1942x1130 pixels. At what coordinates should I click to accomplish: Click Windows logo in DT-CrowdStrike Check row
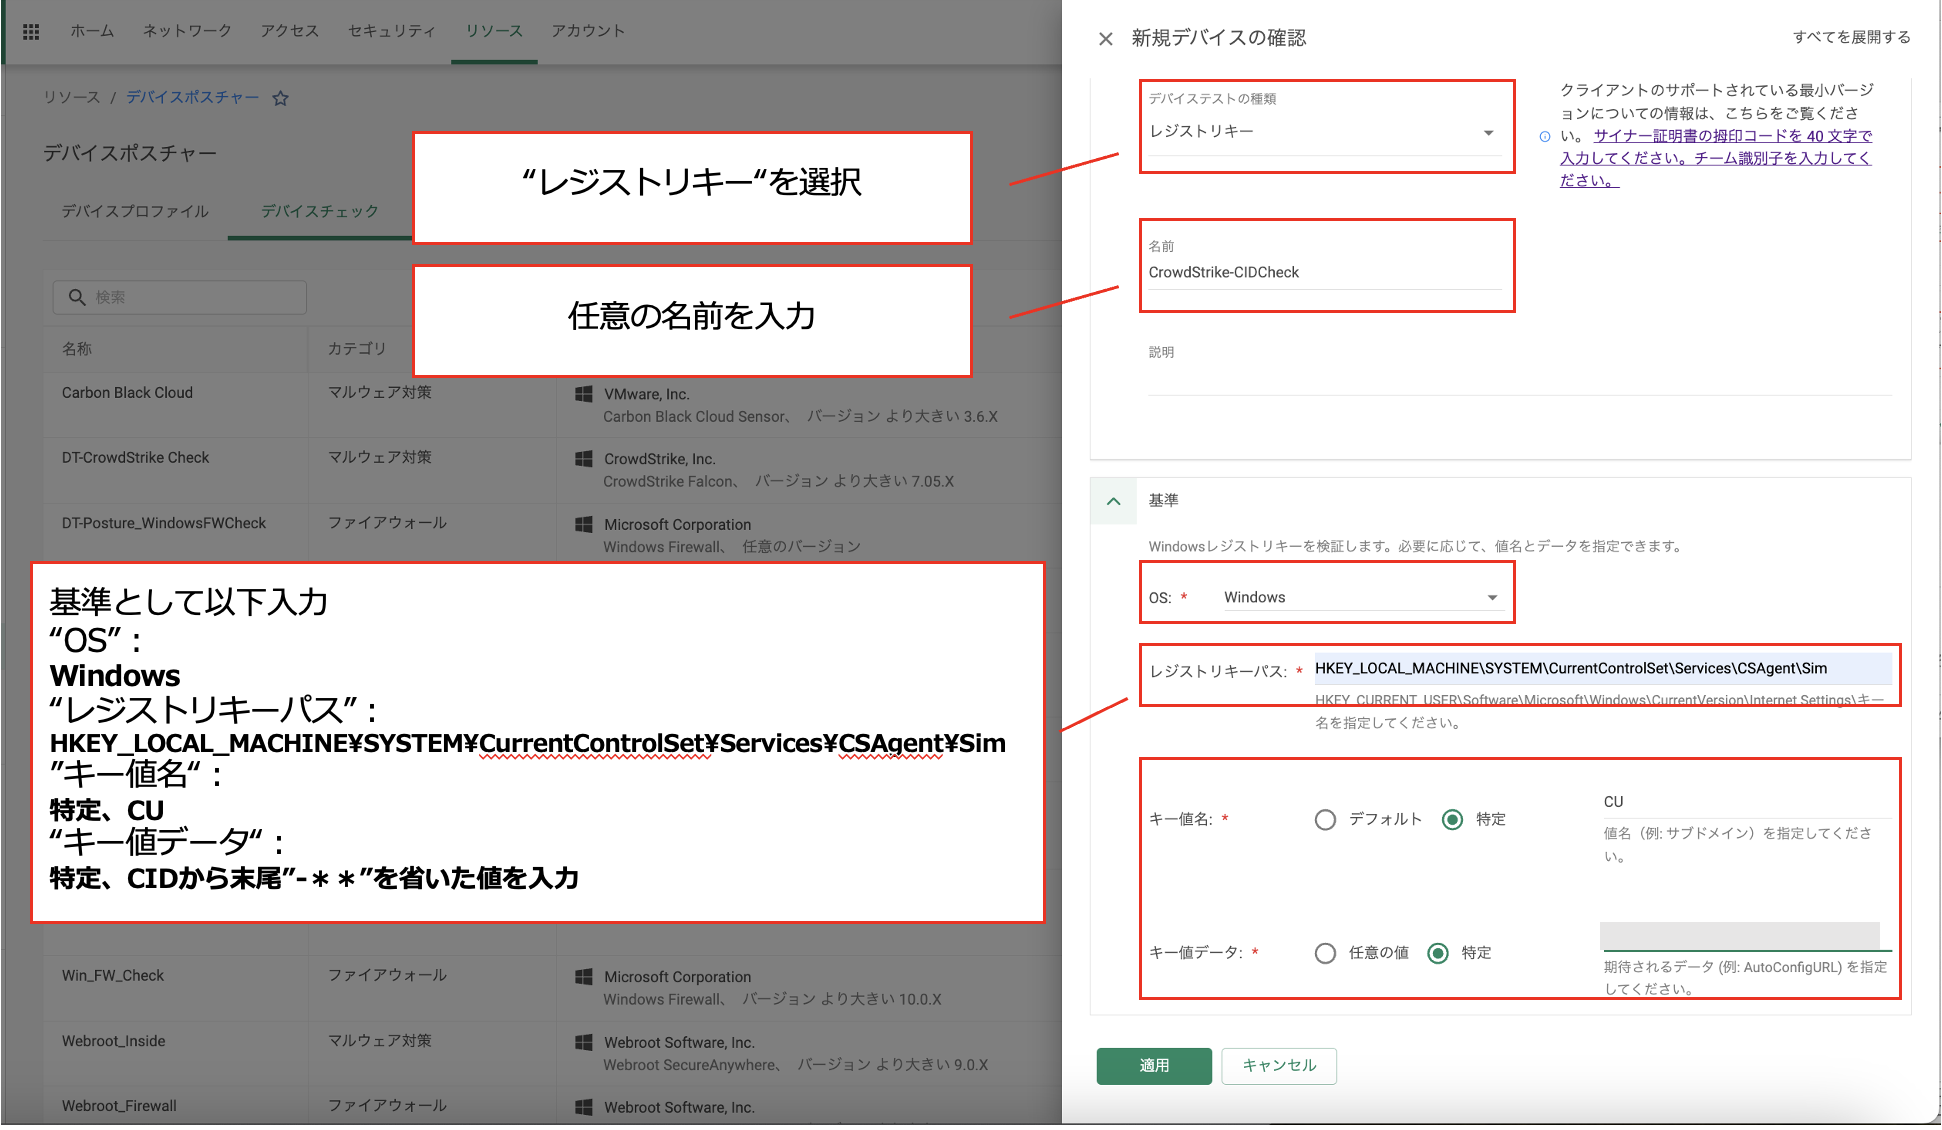584,459
